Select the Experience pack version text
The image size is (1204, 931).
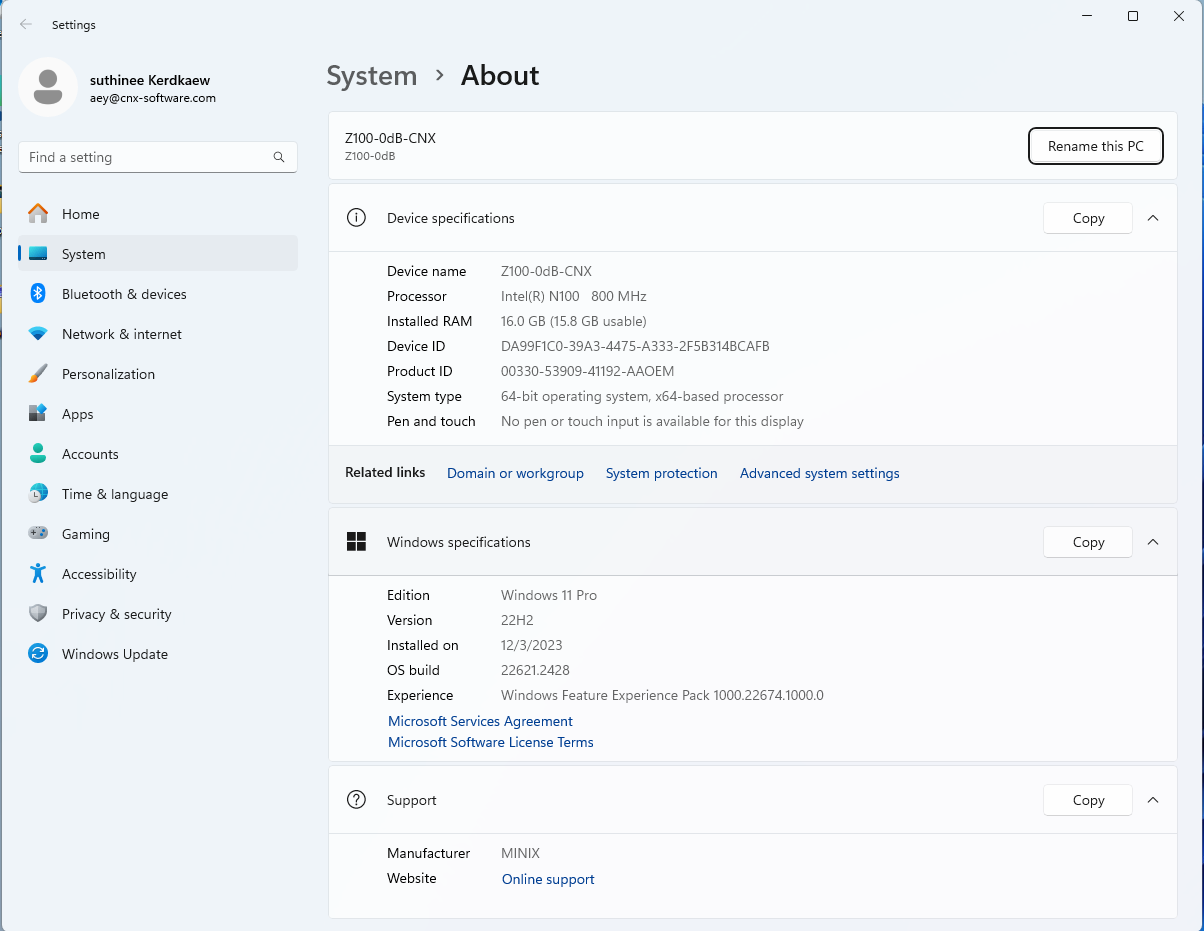pos(662,695)
